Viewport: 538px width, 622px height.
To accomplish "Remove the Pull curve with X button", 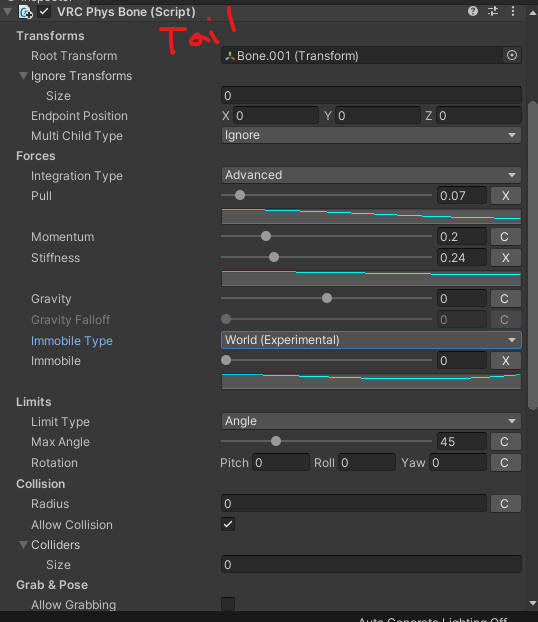I will tap(505, 196).
